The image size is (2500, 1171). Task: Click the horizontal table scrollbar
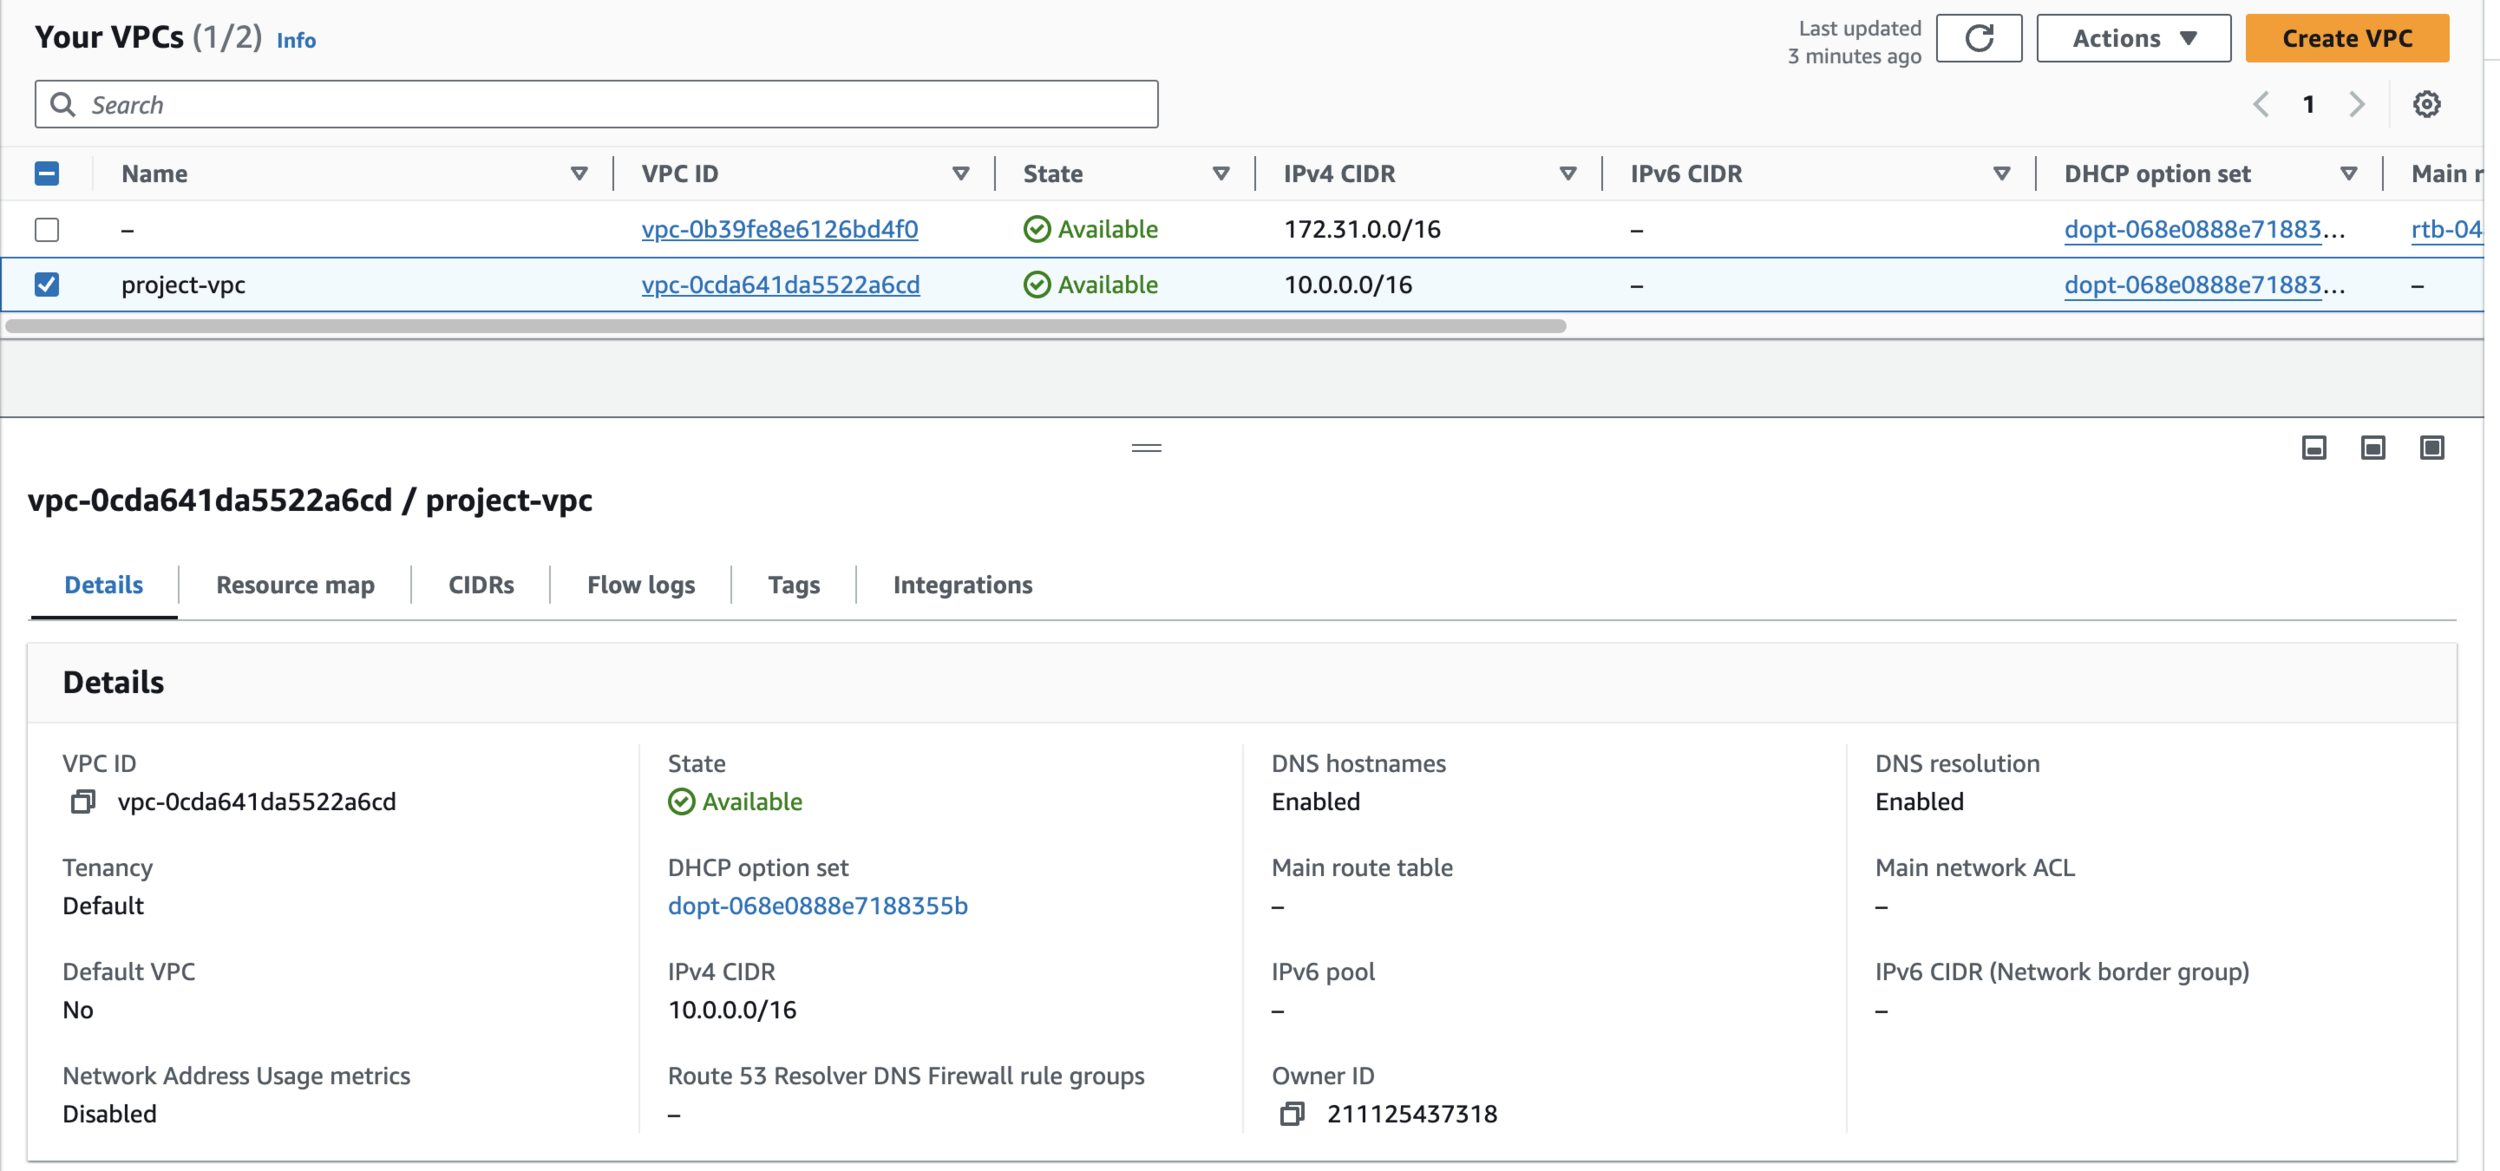click(785, 326)
